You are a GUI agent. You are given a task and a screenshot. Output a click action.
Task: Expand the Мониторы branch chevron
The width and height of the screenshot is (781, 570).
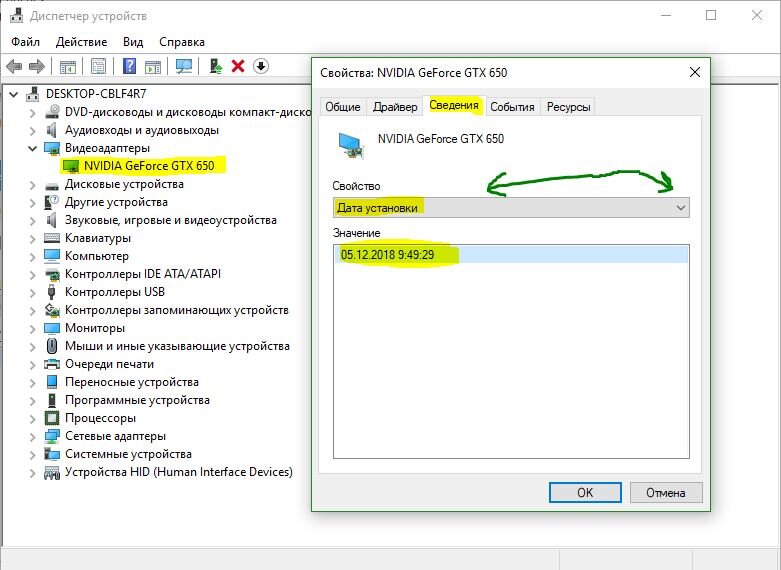[x=32, y=328]
